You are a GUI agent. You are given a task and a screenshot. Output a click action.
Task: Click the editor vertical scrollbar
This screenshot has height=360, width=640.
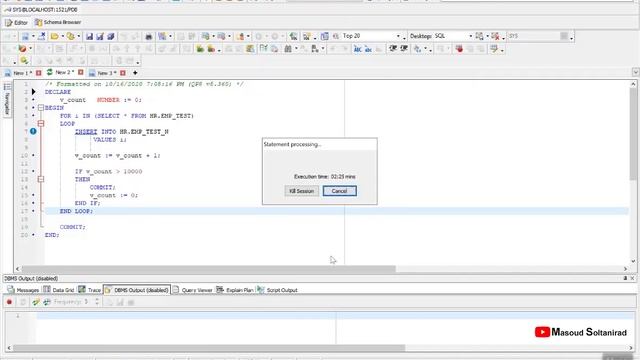[x=633, y=133]
